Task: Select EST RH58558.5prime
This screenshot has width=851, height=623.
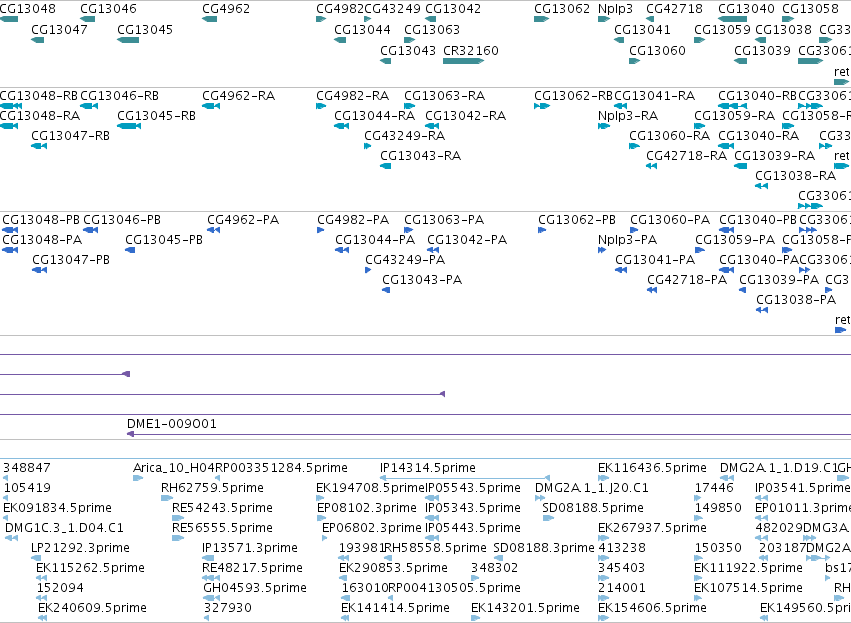Action: point(435,548)
